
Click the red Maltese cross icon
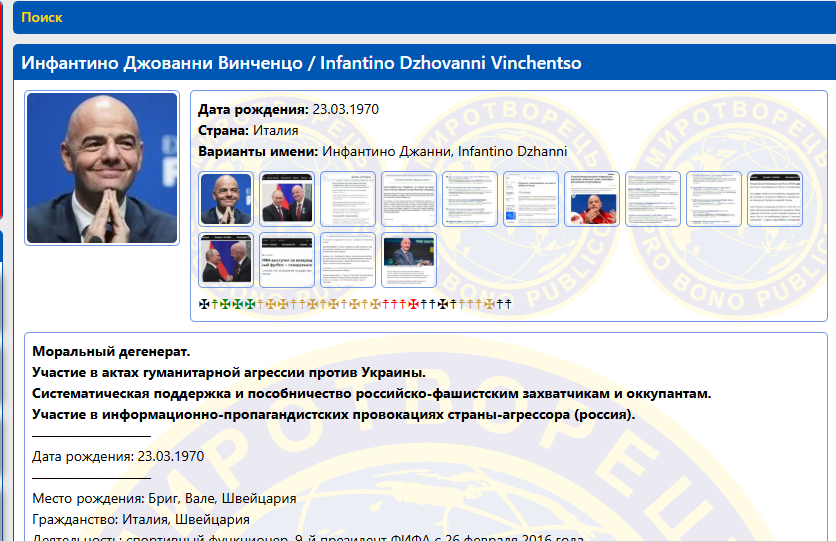click(413, 304)
